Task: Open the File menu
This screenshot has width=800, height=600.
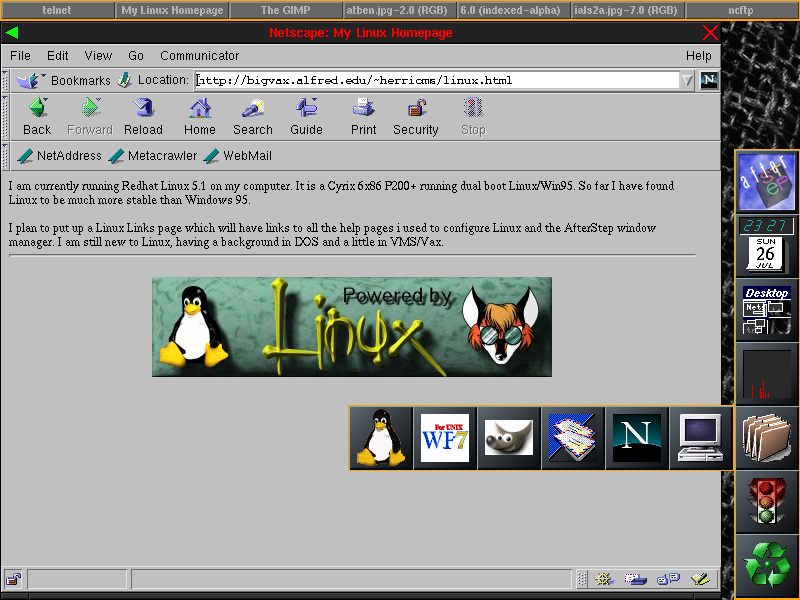Action: click(x=20, y=56)
